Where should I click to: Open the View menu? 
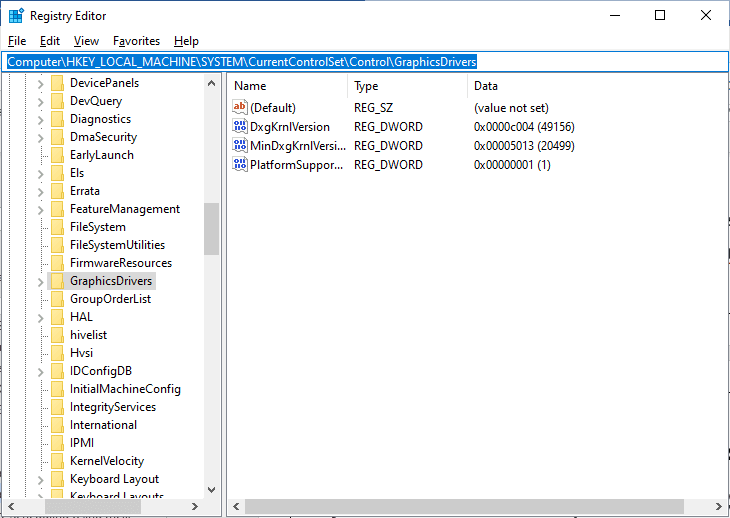(x=86, y=41)
